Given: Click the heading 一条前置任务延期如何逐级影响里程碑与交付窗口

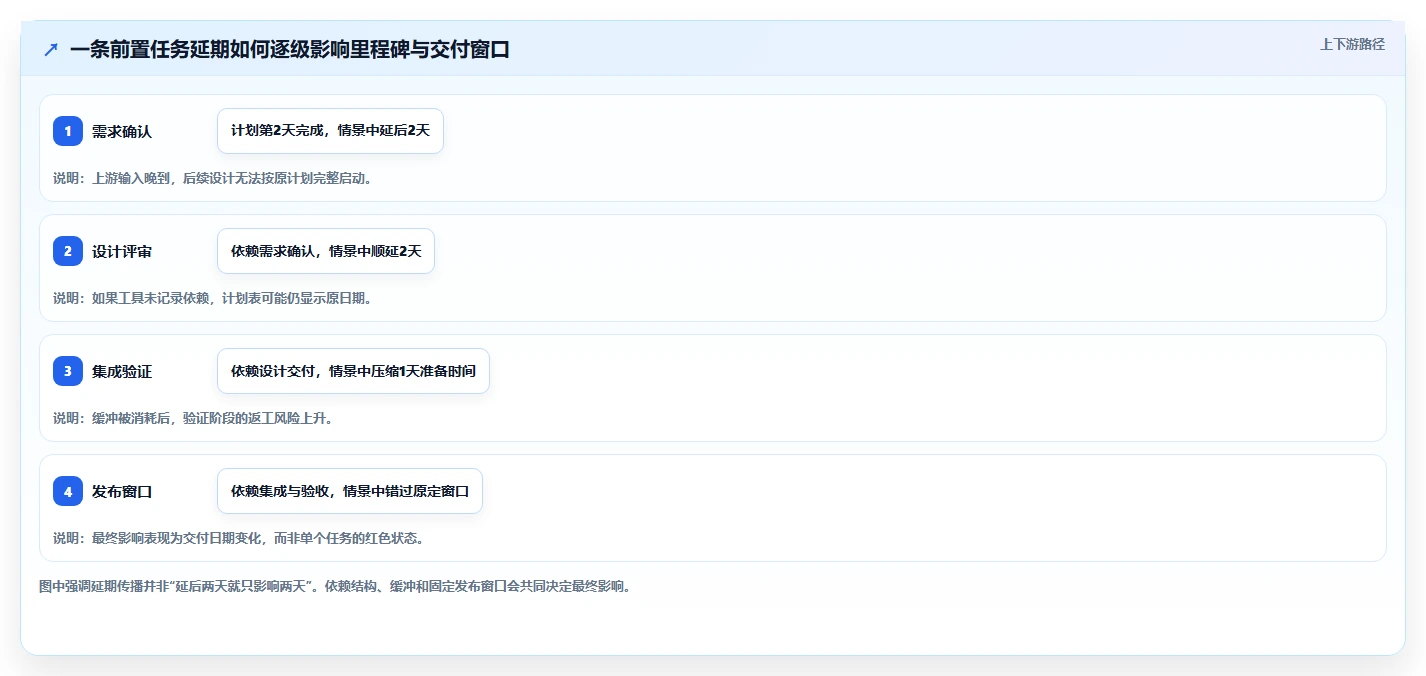Looking at the screenshot, I should 290,49.
